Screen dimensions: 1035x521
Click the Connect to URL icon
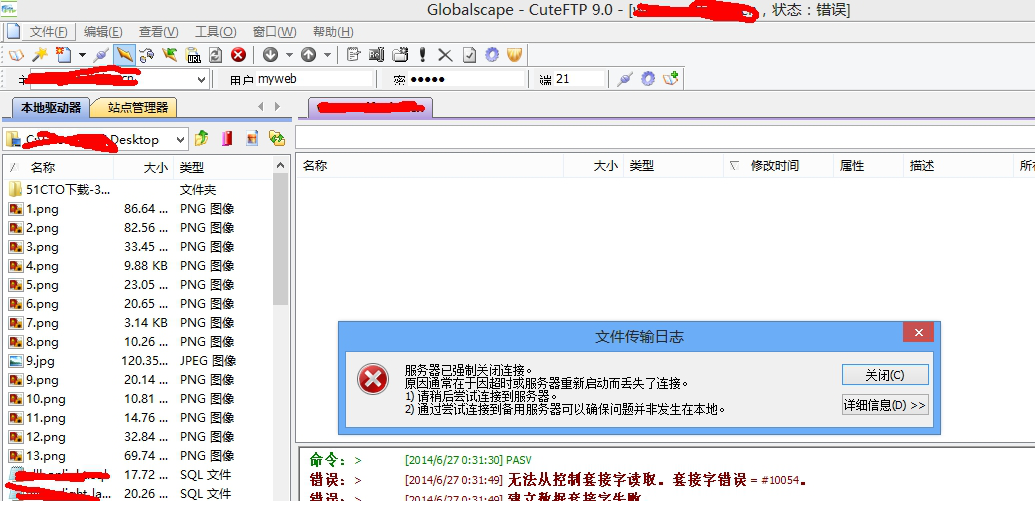coord(193,55)
